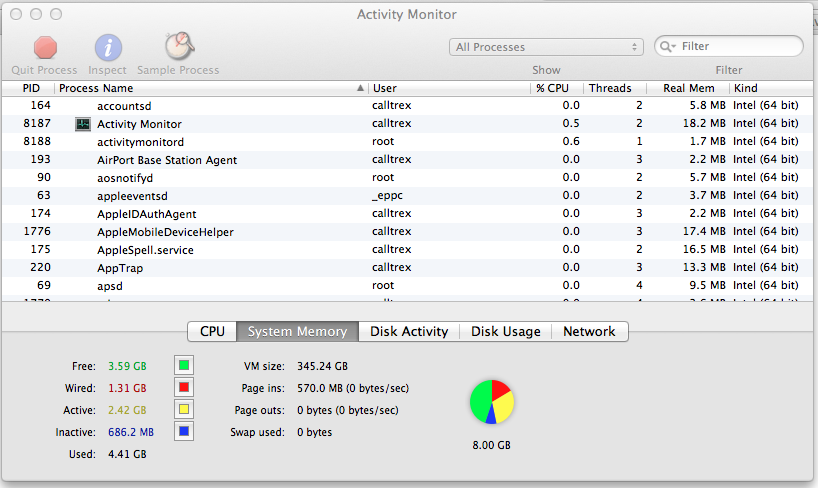This screenshot has height=488, width=818.
Task: Click the Page ins 570.0 MB value
Action: pyautogui.click(x=353, y=388)
